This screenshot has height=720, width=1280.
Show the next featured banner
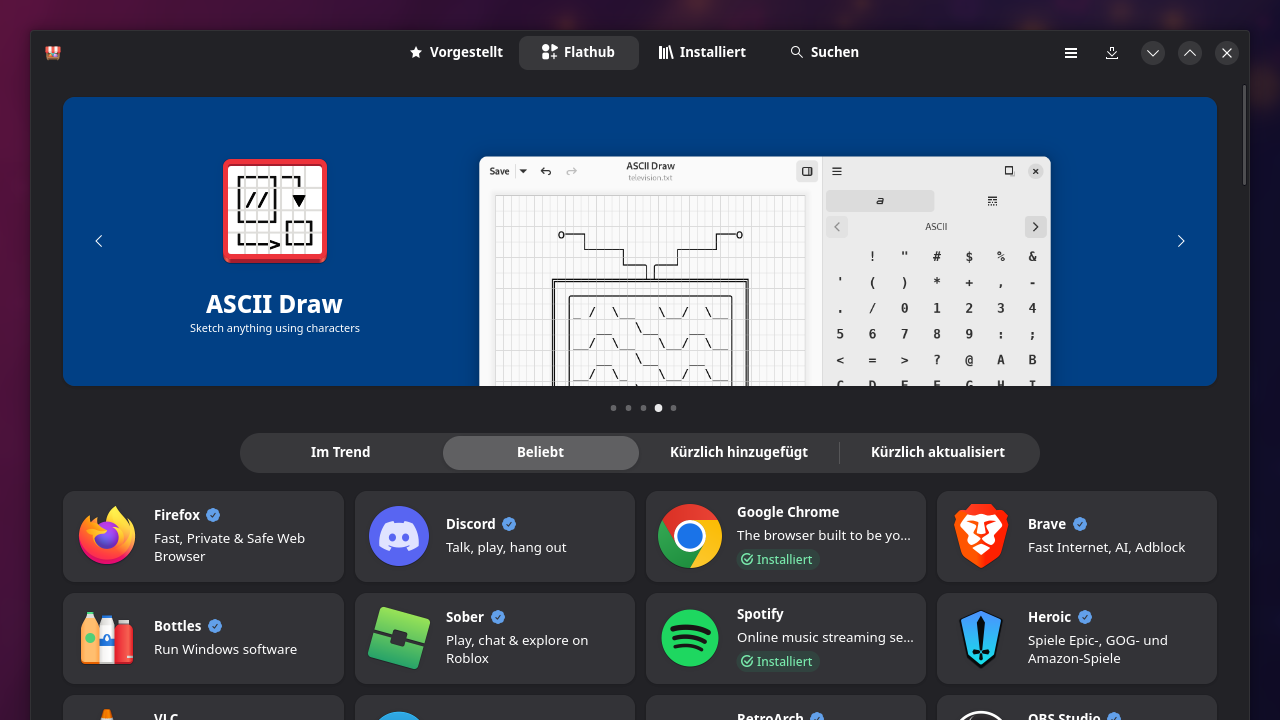click(x=1180, y=241)
